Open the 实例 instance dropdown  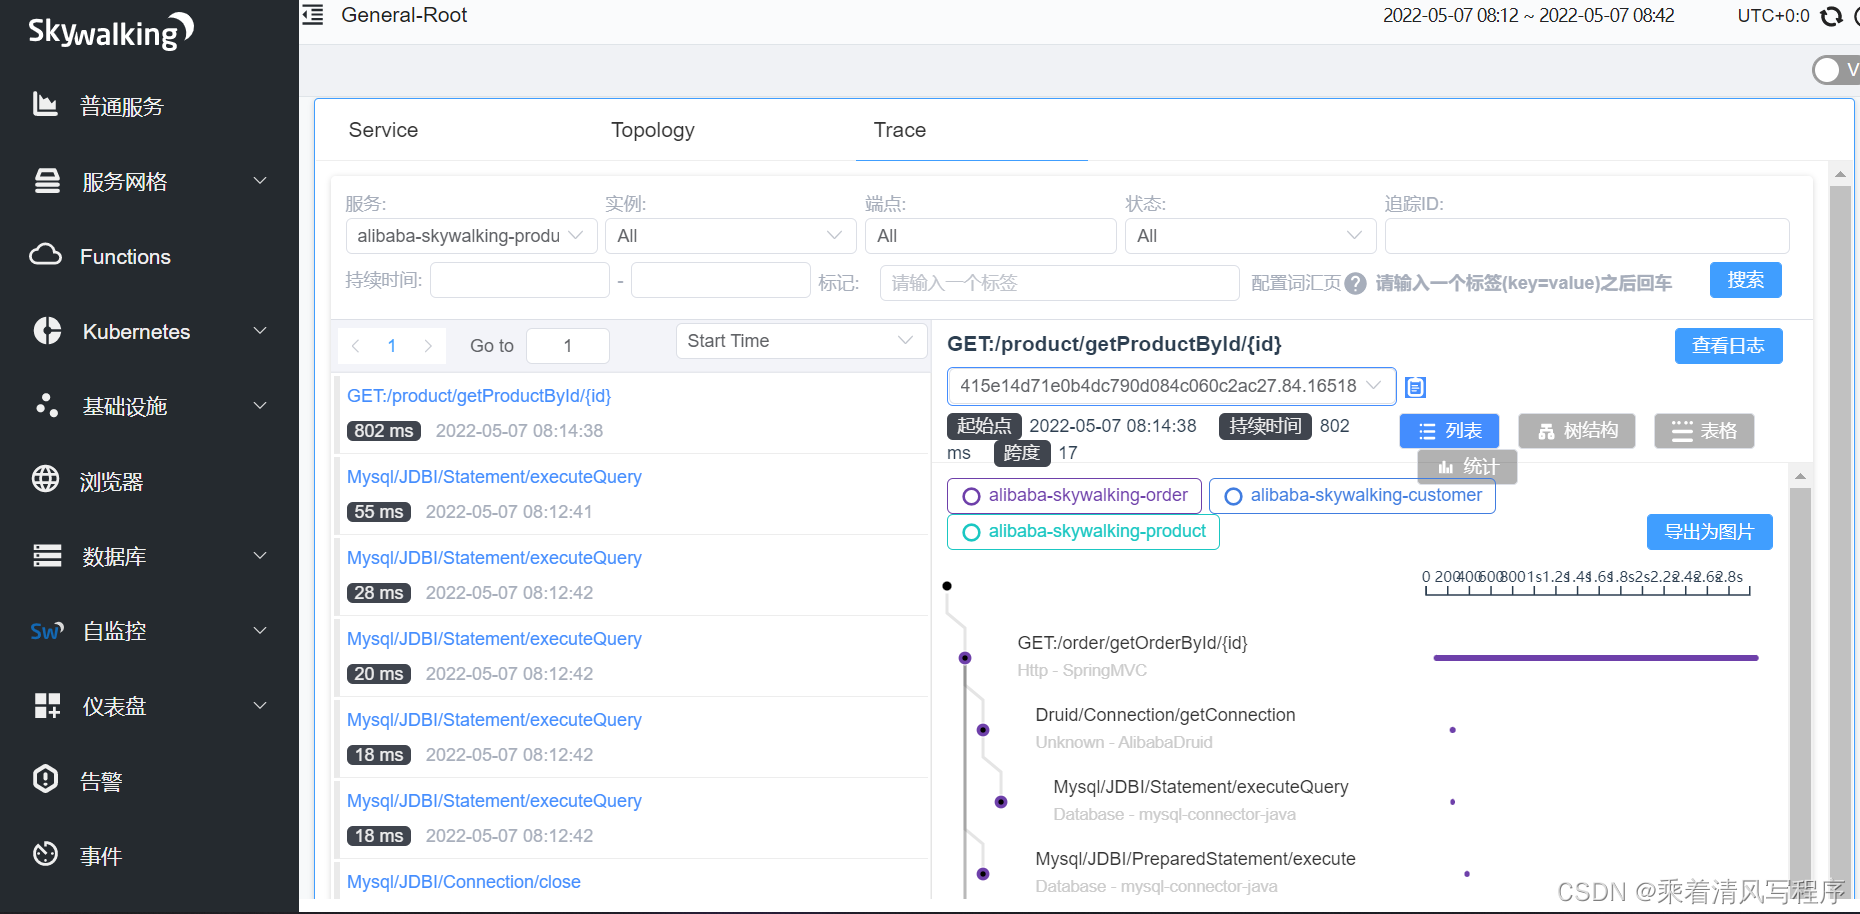coord(731,236)
